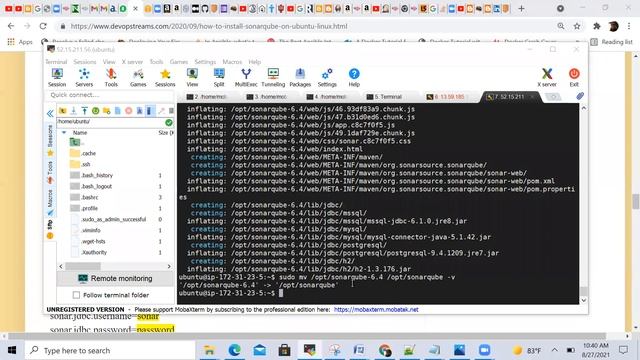Screen dimensions: 640x360
Task: Click the green refresh icon in SFTP panel
Action: [96, 111]
